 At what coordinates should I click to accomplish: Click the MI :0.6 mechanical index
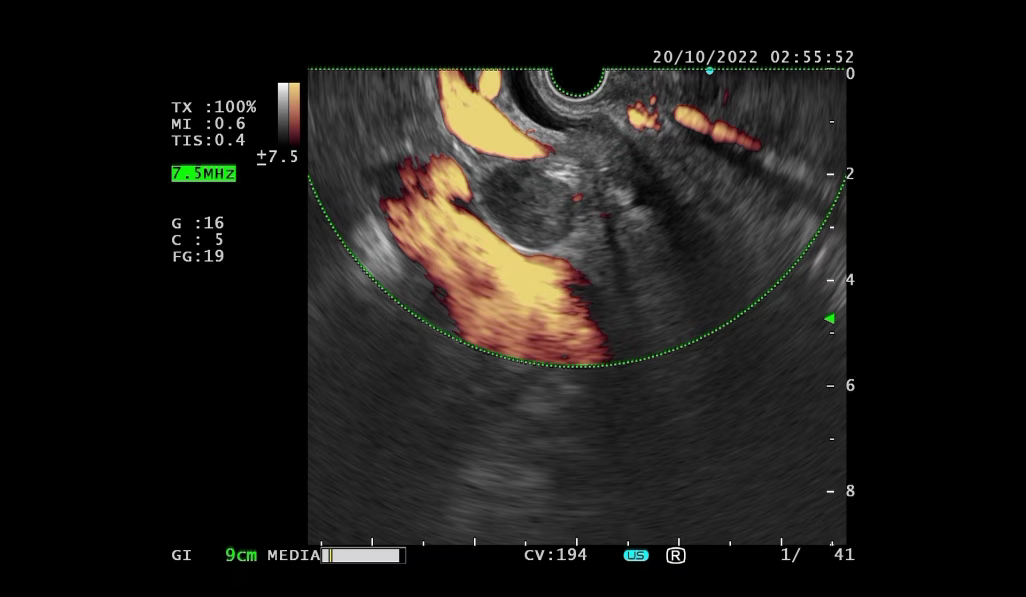tap(208, 124)
